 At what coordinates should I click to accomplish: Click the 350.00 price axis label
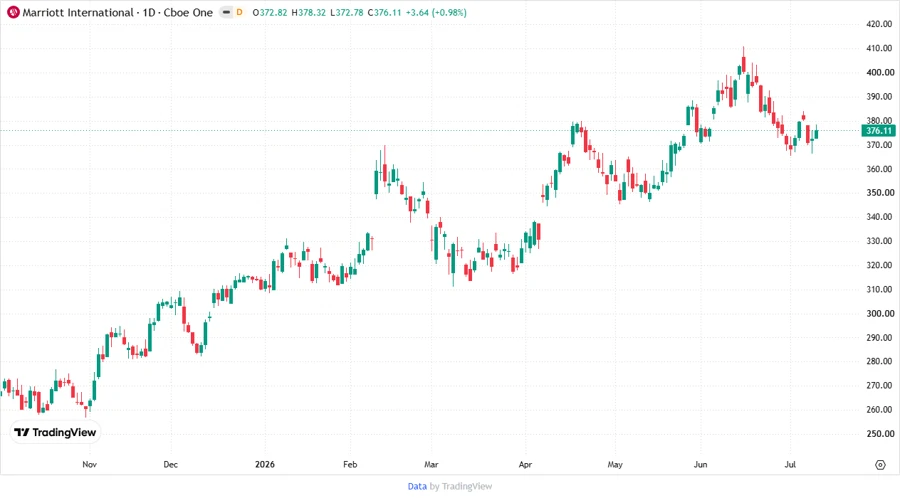click(880, 193)
